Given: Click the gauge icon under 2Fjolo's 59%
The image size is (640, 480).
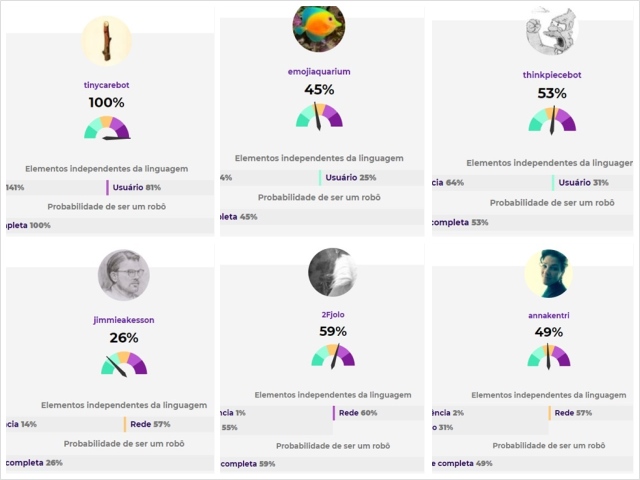Looking at the screenshot, I should click(333, 355).
